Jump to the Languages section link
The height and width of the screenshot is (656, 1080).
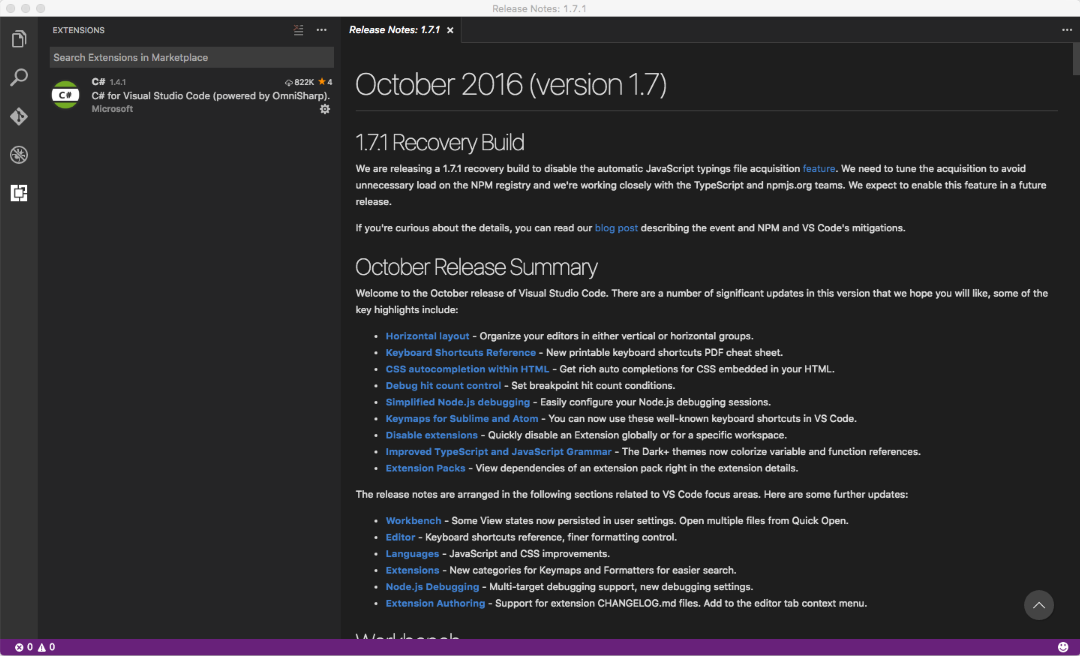(412, 554)
